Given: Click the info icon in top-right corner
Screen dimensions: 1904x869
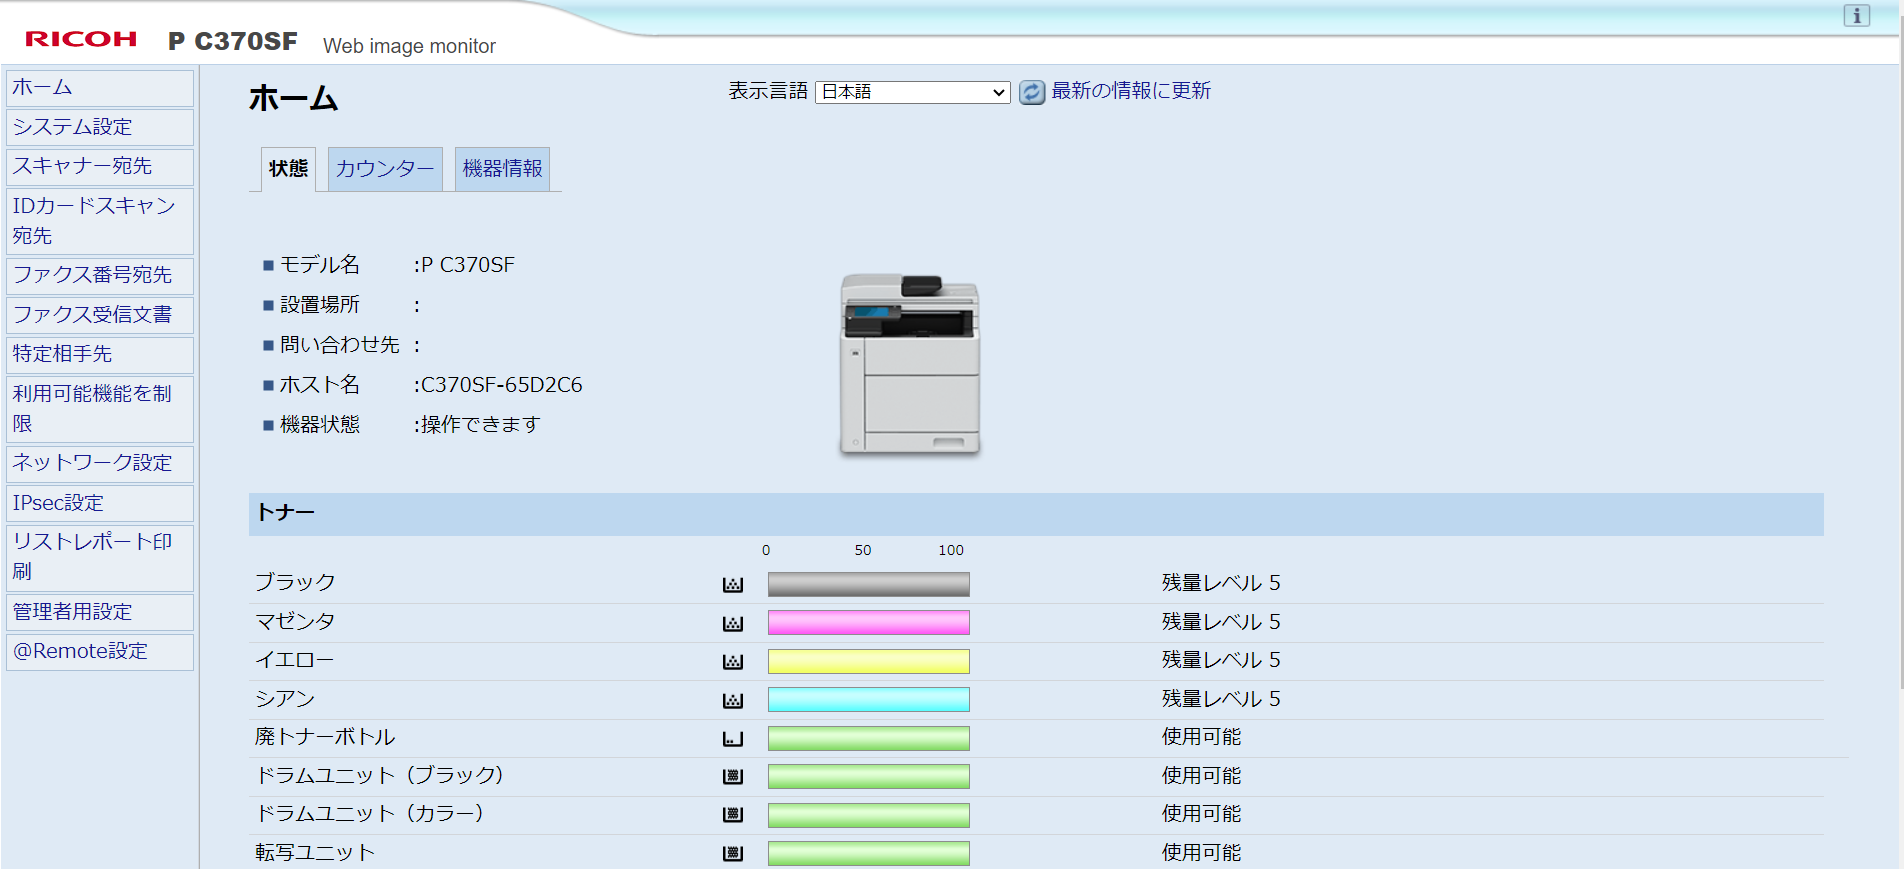Looking at the screenshot, I should (x=1856, y=16).
